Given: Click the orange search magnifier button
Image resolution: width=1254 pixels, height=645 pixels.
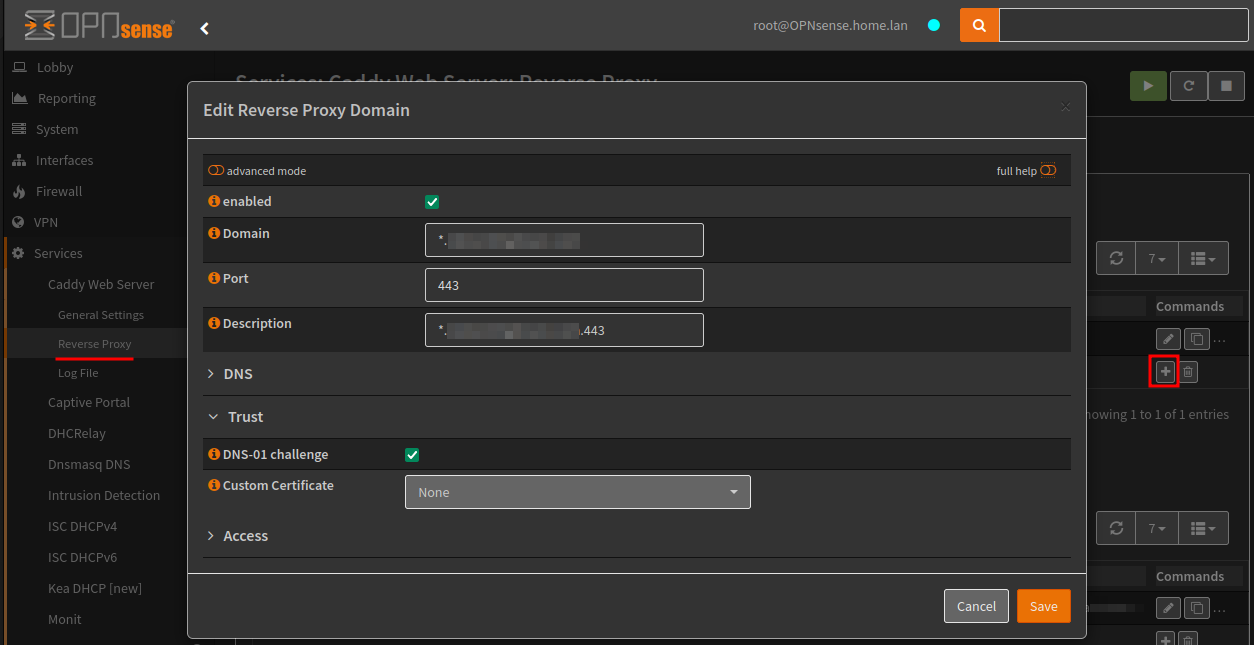Looking at the screenshot, I should (979, 26).
